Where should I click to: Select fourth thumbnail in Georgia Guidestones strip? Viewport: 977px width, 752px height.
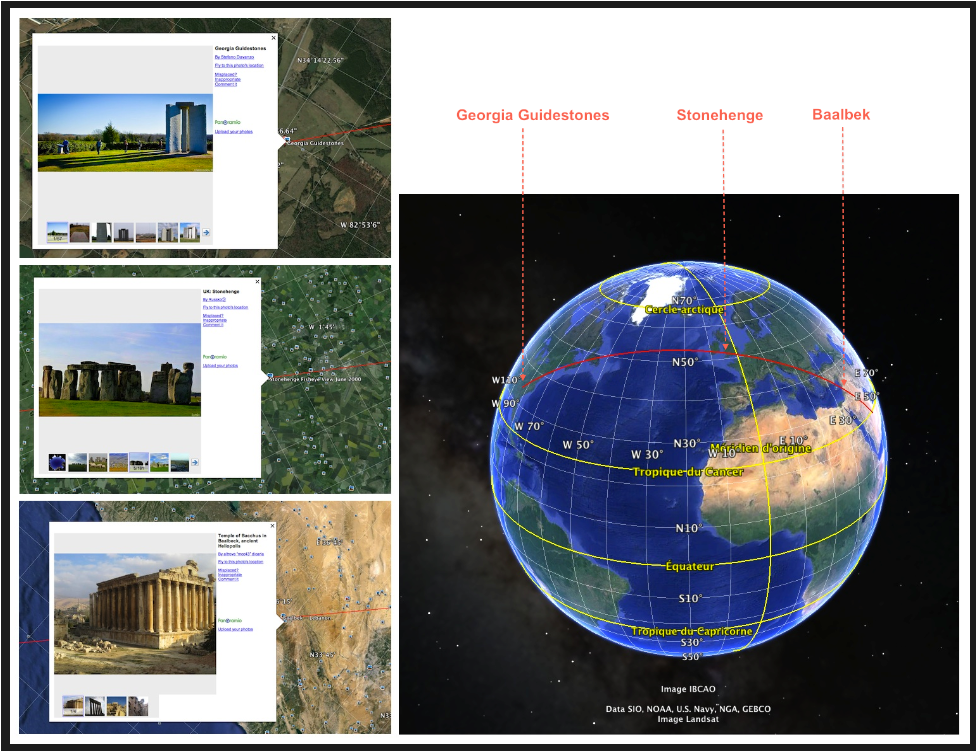coord(124,232)
